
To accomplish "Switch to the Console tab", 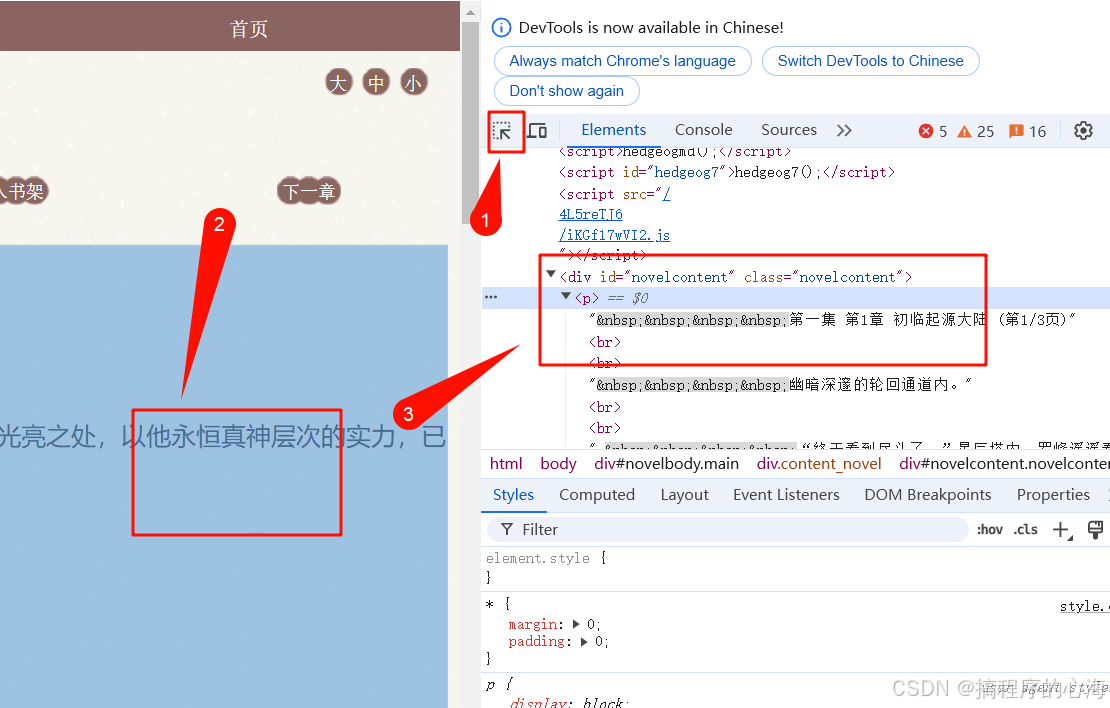I will pos(704,130).
